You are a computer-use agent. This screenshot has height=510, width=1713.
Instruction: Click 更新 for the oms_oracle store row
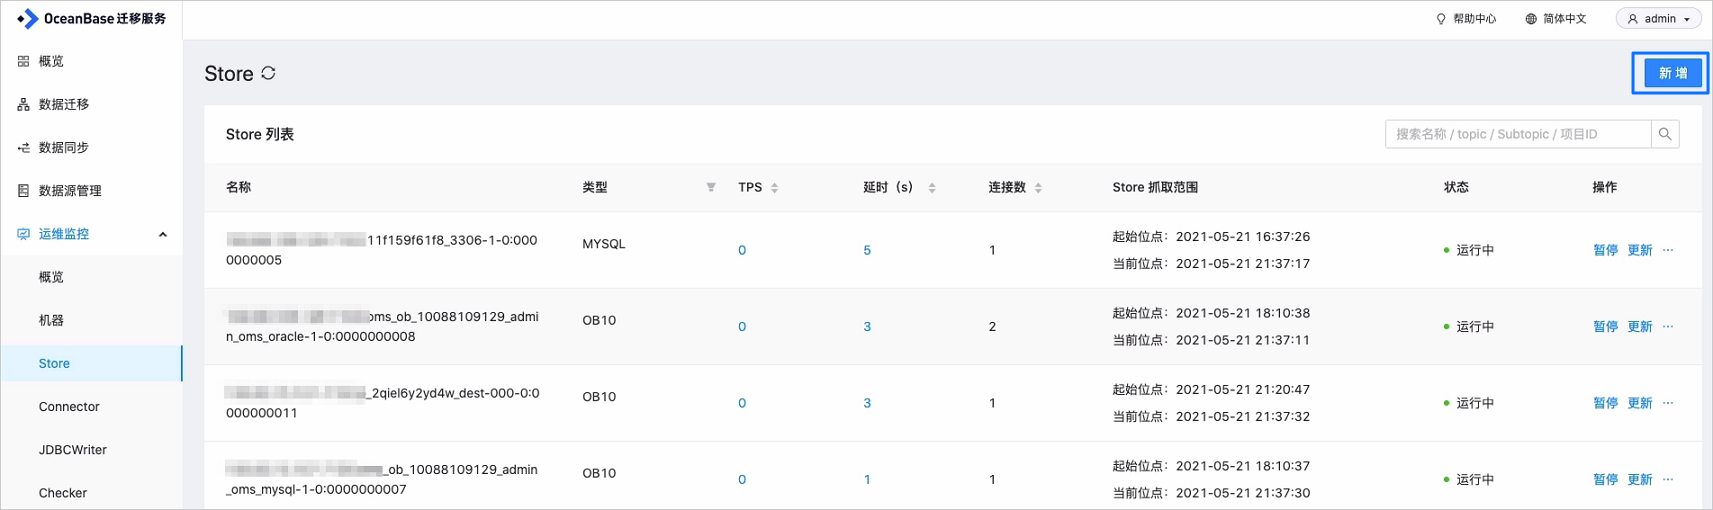pos(1640,326)
